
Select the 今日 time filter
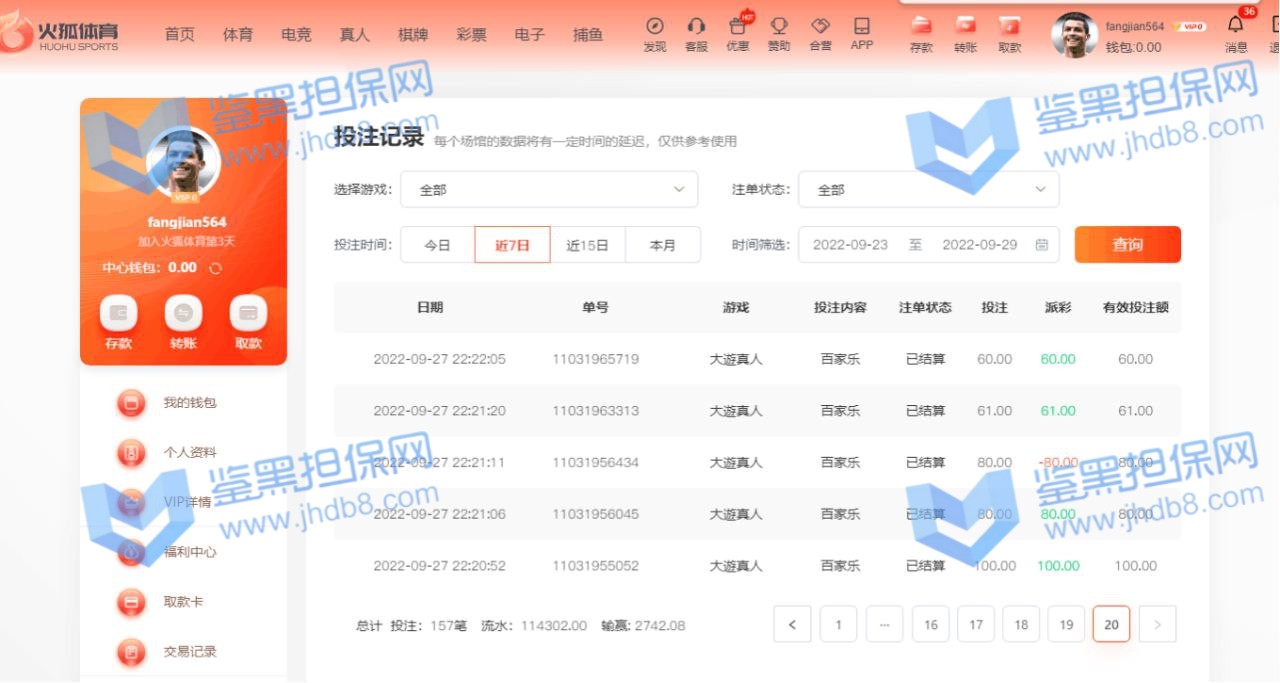tap(437, 245)
